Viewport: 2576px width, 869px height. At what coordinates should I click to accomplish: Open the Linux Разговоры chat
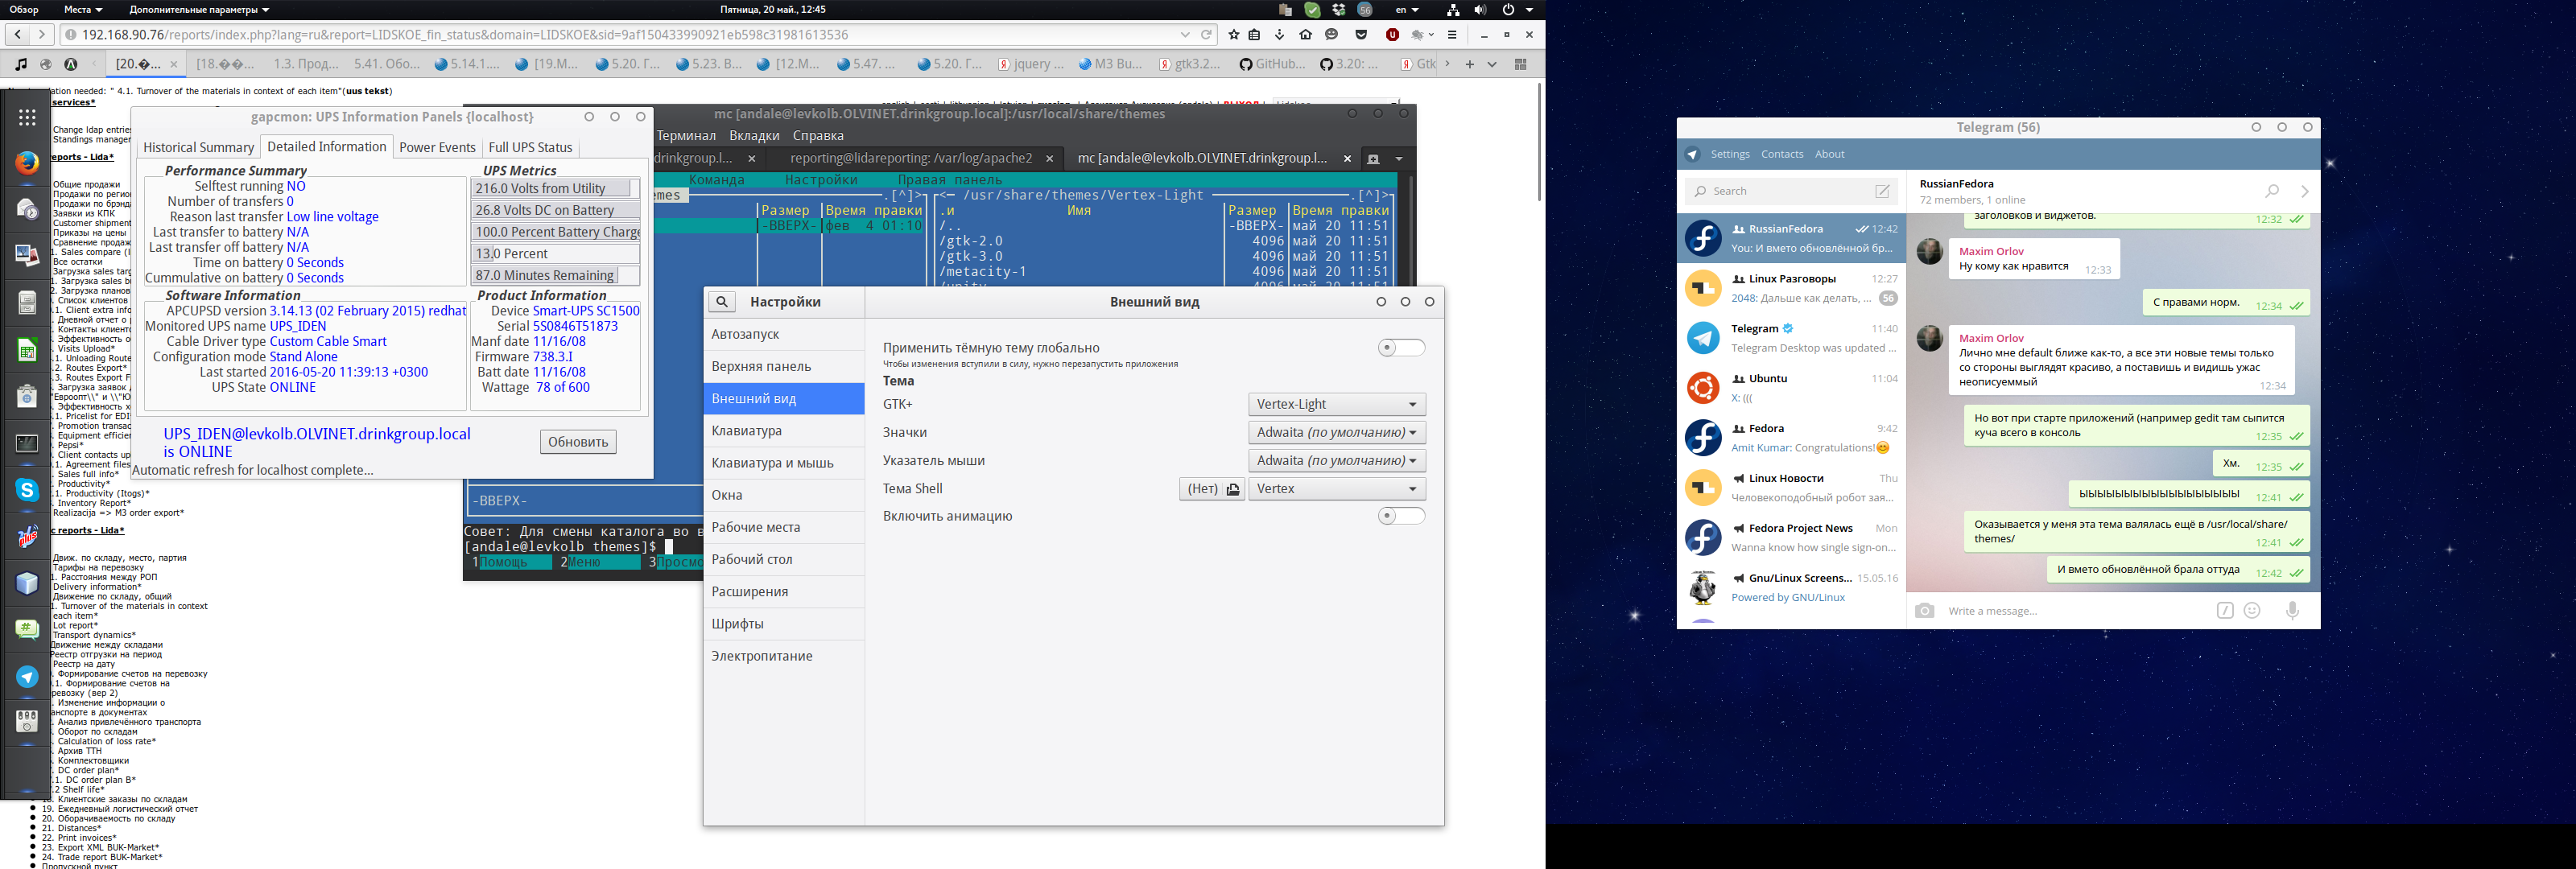(1791, 288)
